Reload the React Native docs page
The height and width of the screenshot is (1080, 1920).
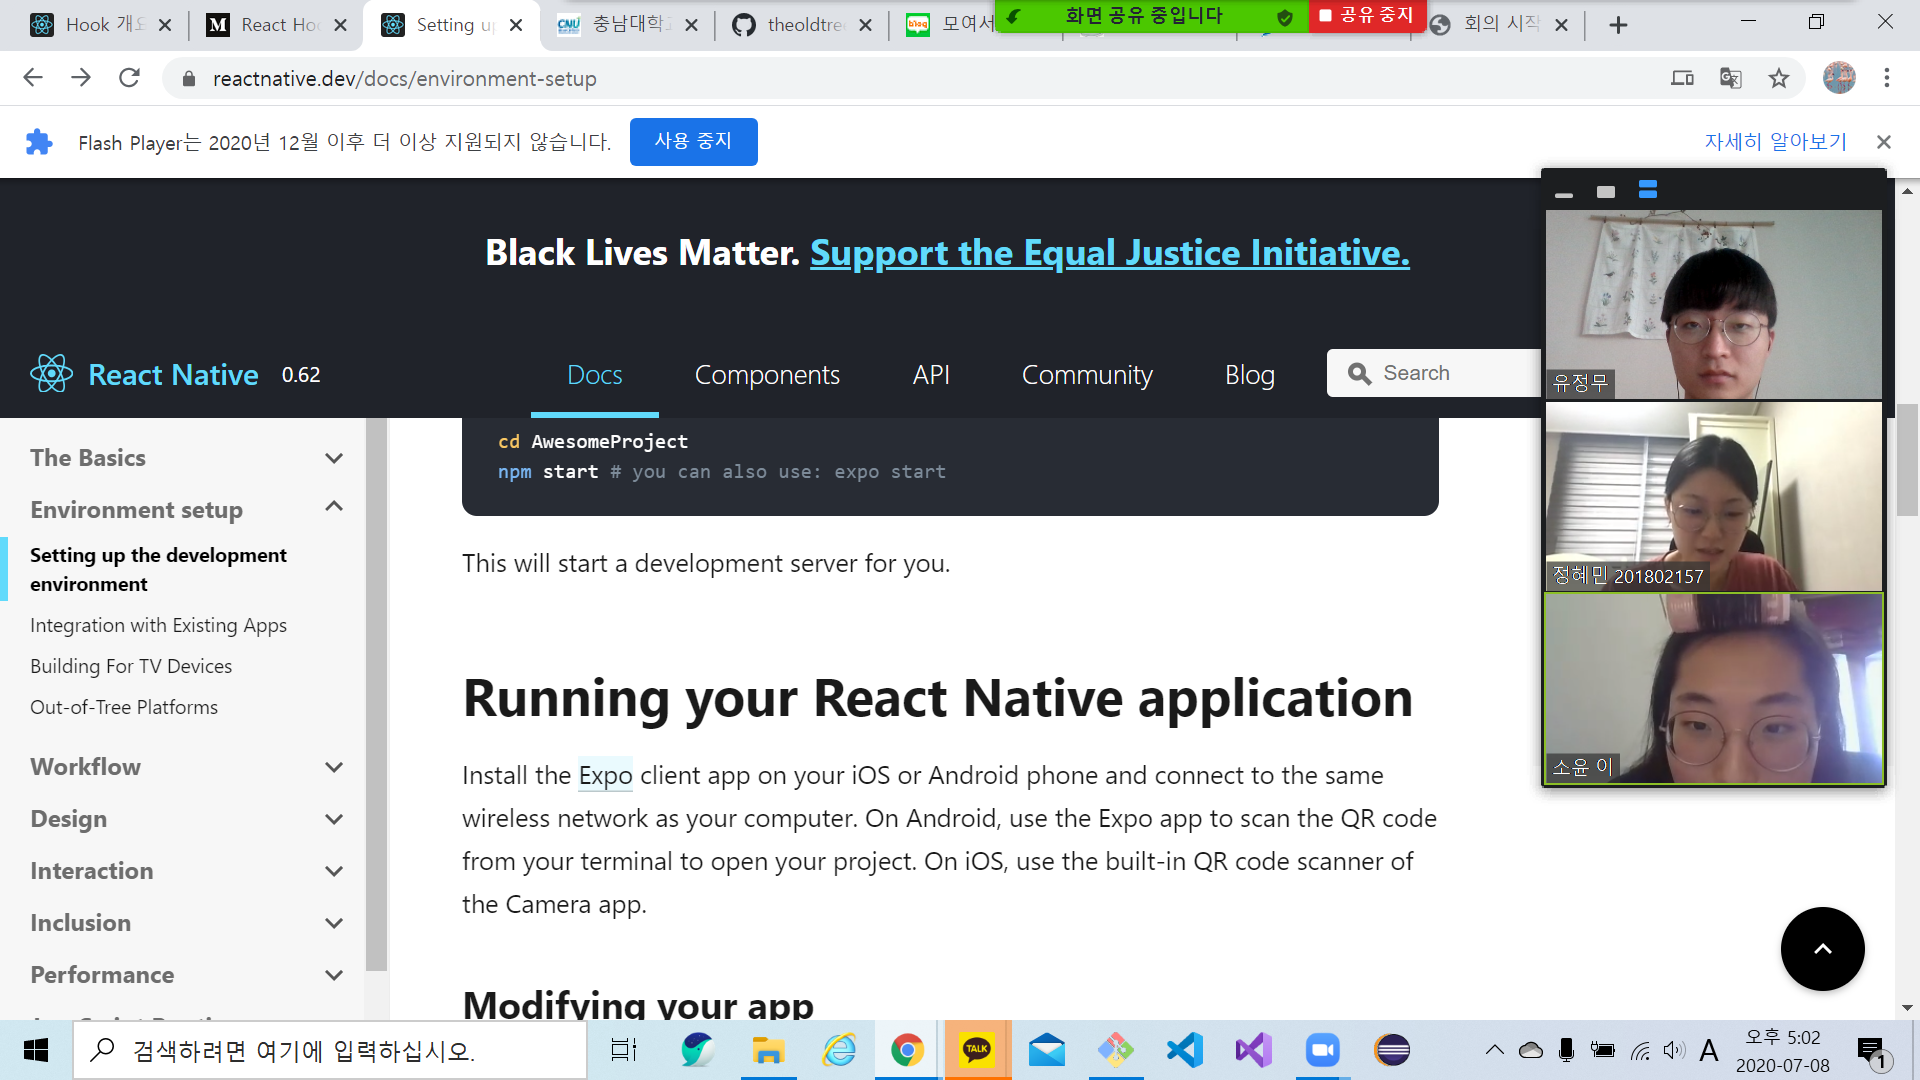(x=129, y=78)
